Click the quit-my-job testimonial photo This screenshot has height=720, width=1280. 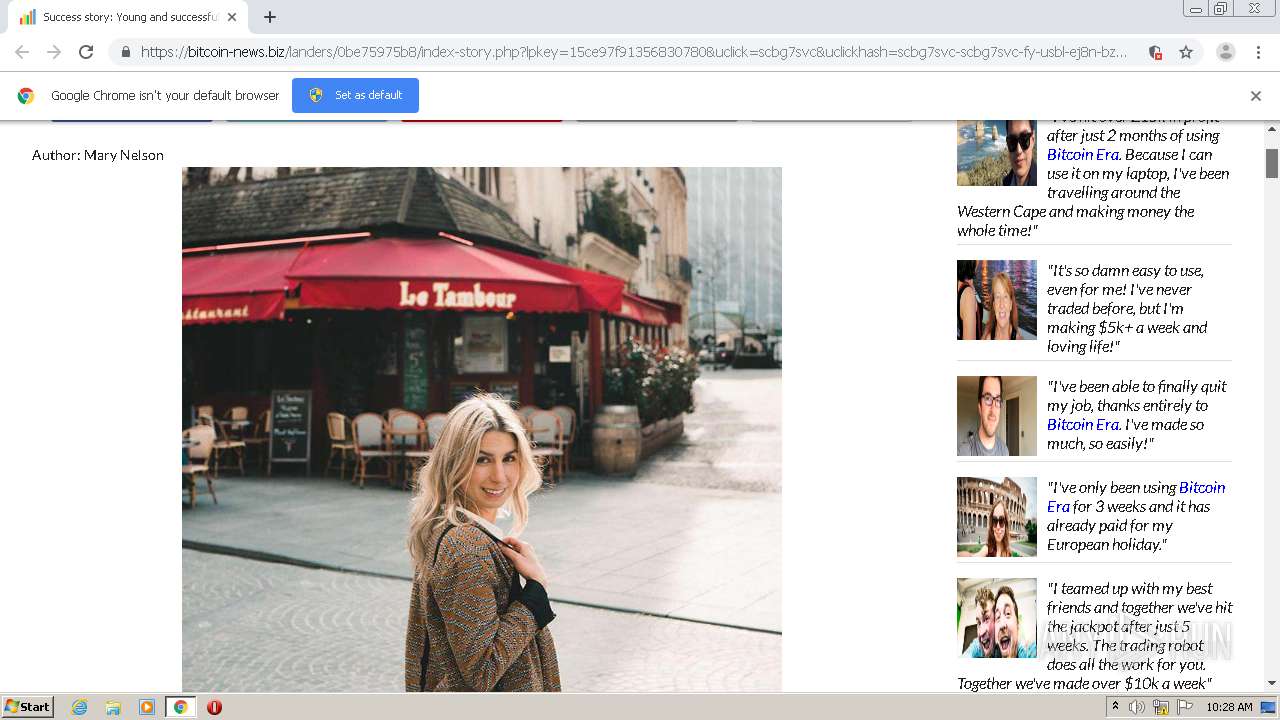click(x=997, y=416)
